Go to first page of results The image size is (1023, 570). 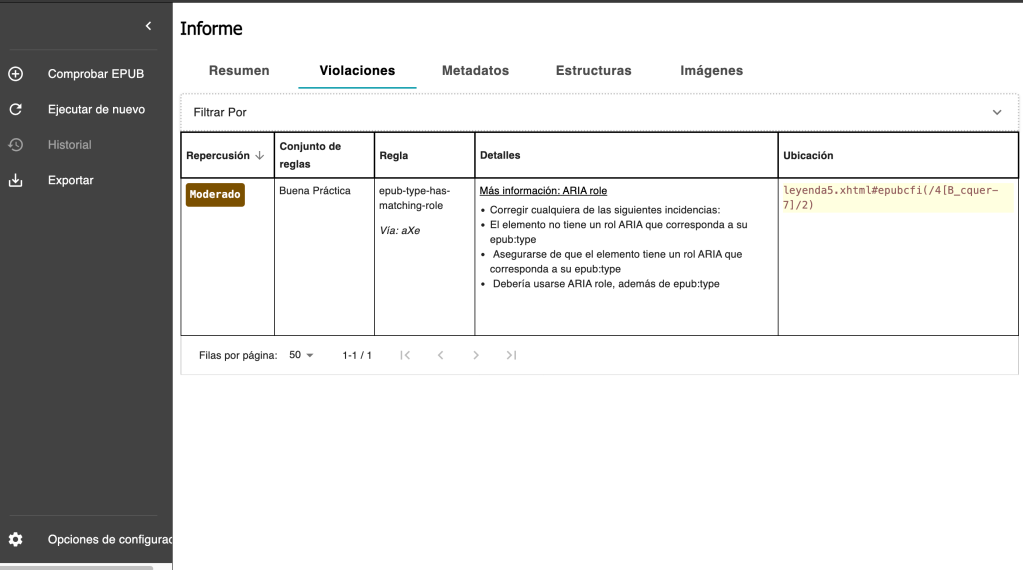click(405, 355)
